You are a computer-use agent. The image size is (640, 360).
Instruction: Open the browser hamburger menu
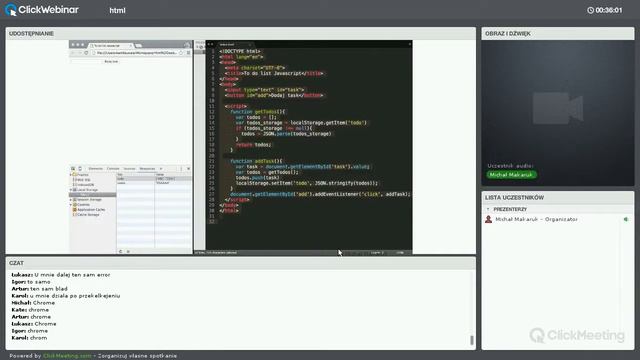coord(188,53)
